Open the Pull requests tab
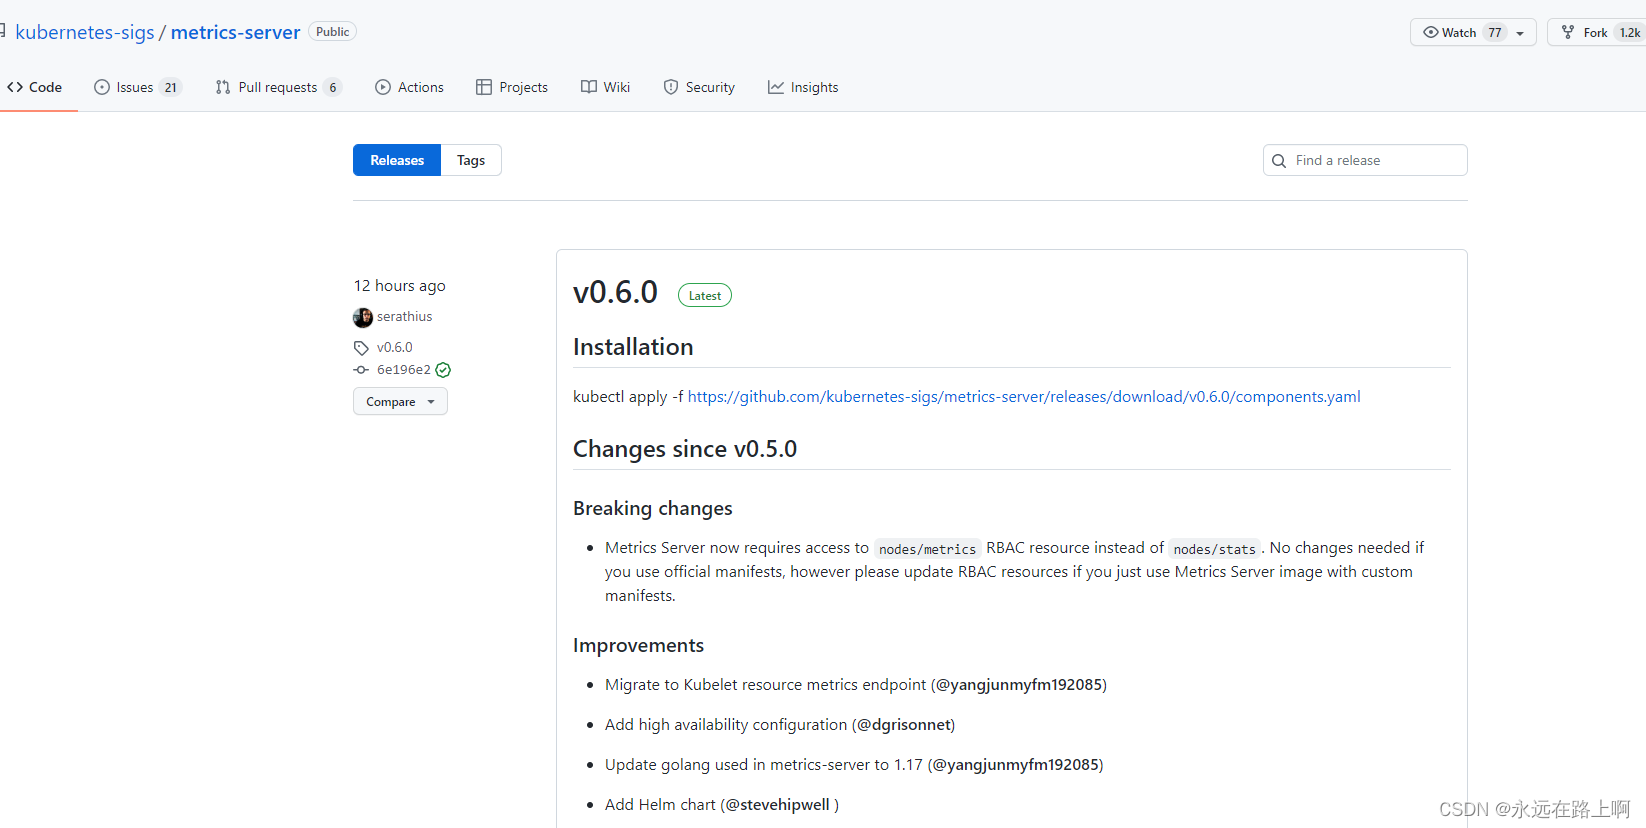The width and height of the screenshot is (1646, 828). click(278, 87)
